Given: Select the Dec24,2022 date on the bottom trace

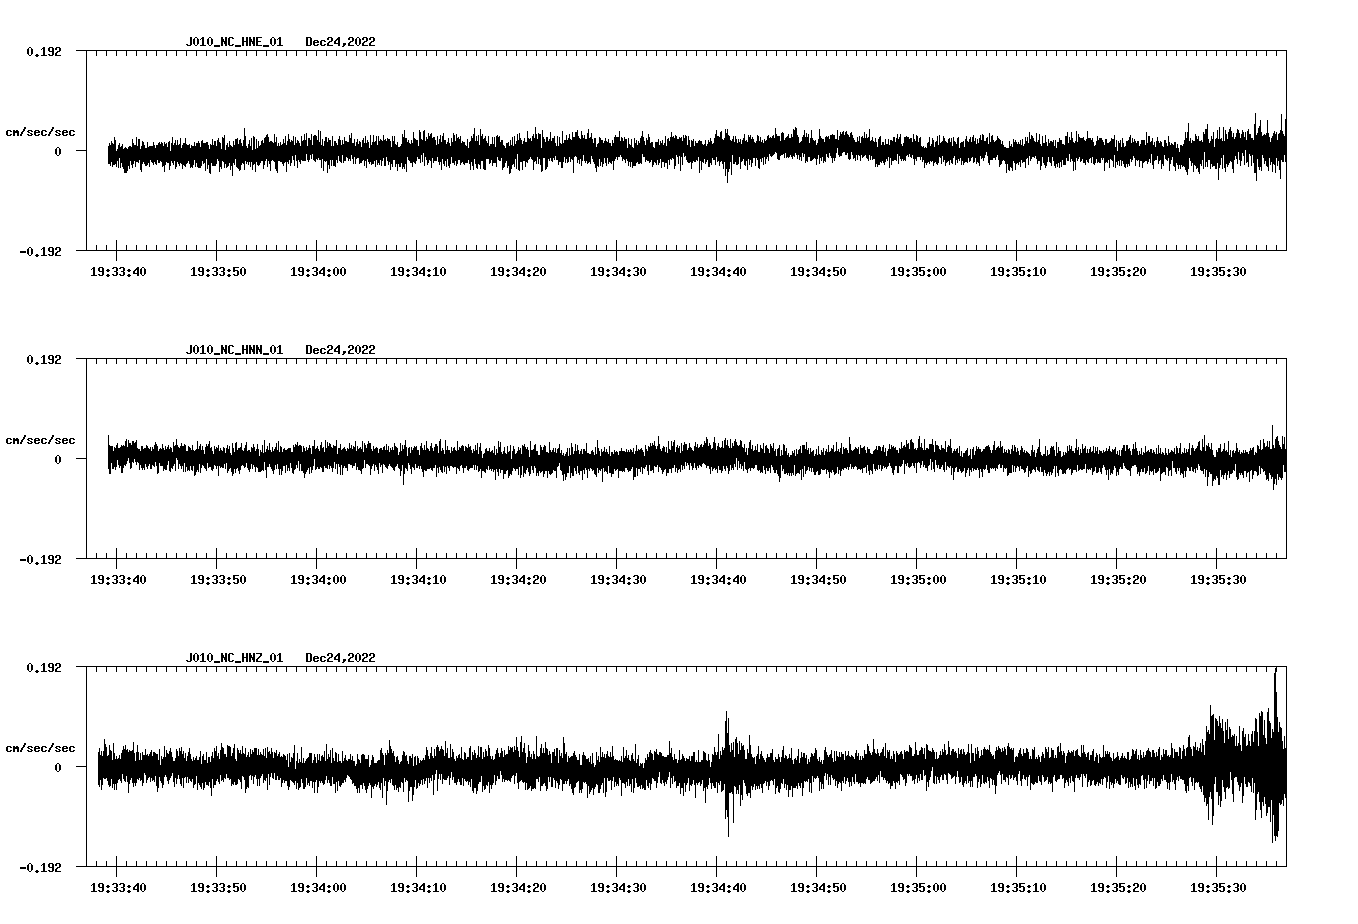Looking at the screenshot, I should coord(341,658).
